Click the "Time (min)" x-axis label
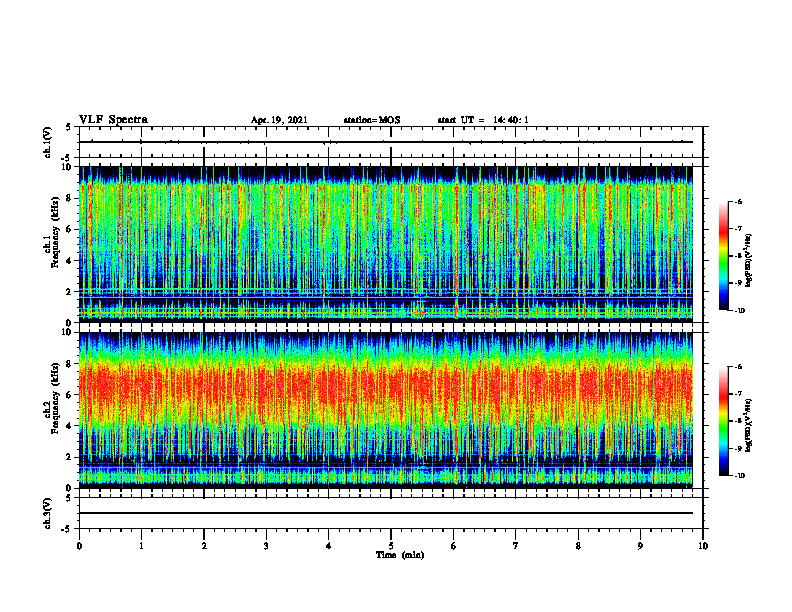The image size is (792, 612). pyautogui.click(x=400, y=555)
